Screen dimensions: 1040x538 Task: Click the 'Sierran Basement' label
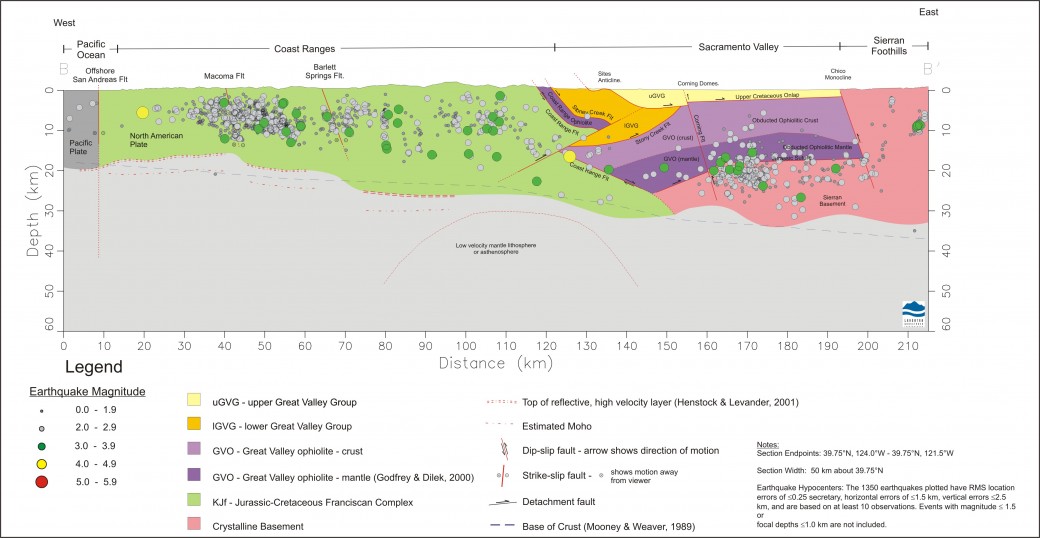(834, 202)
